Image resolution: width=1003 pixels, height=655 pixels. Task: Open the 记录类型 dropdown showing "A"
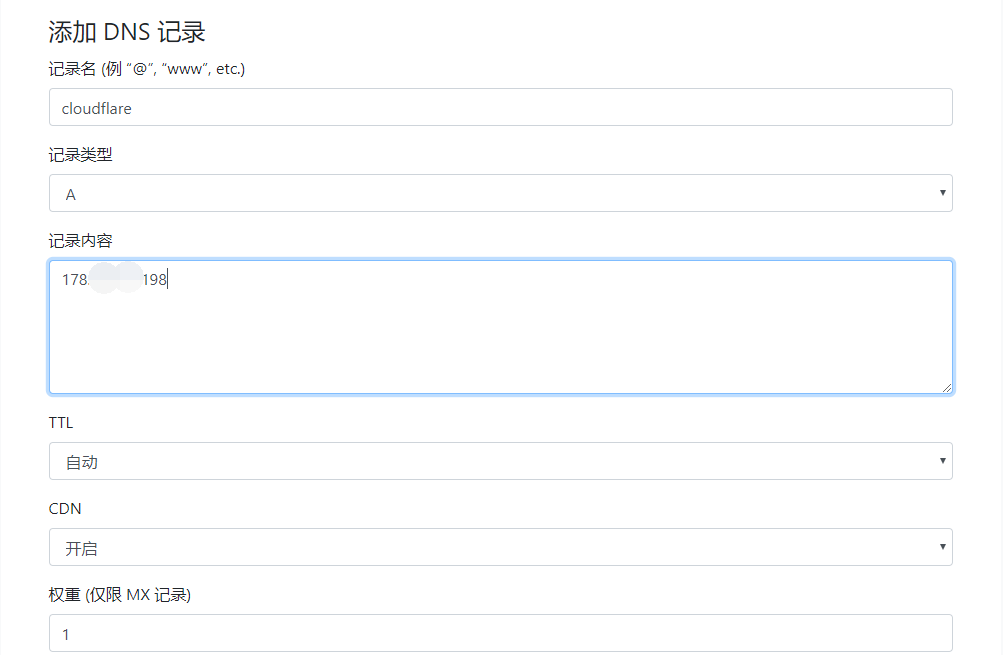501,193
